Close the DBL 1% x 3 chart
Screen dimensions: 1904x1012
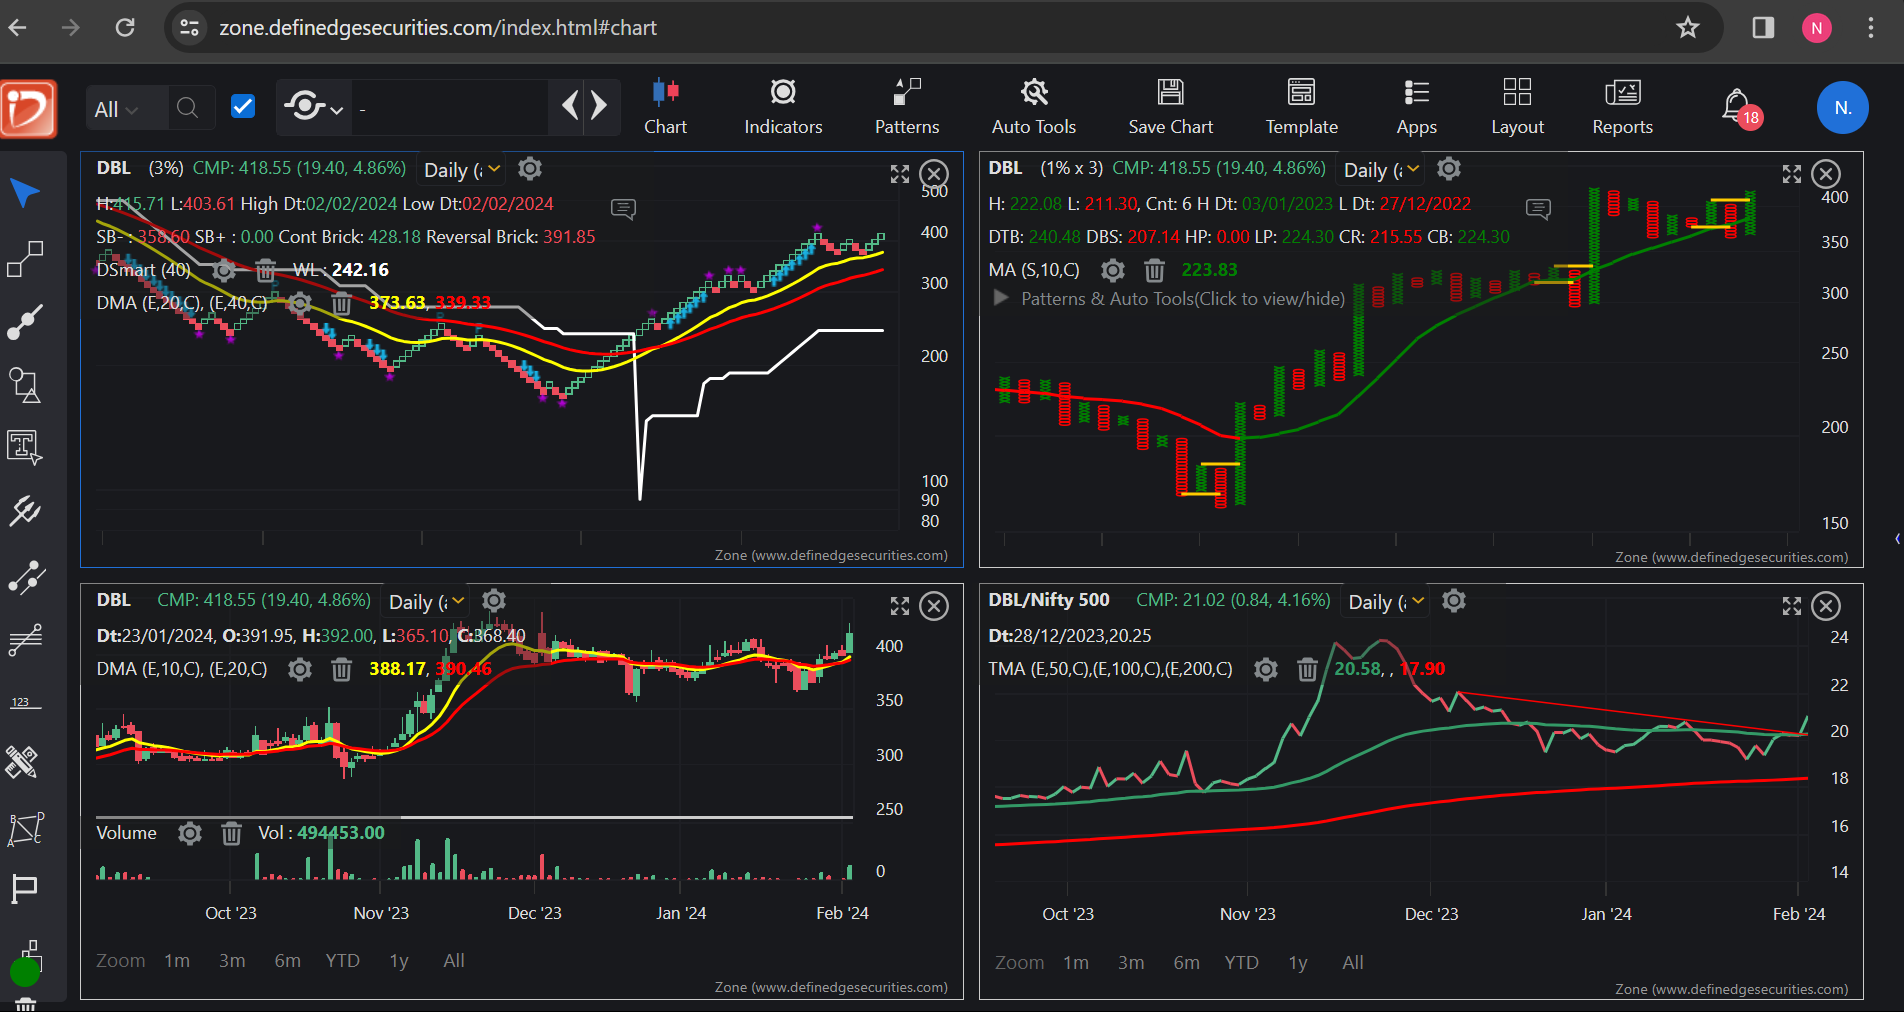(x=1826, y=174)
